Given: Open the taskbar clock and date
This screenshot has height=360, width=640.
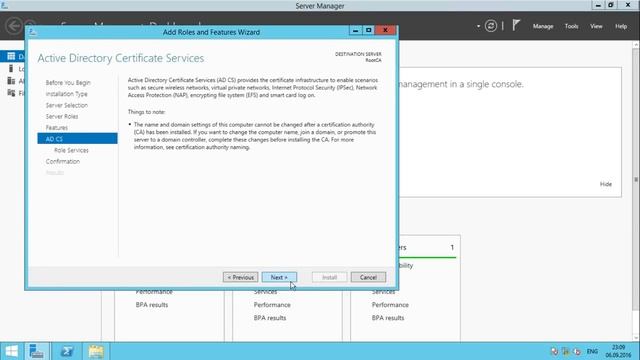Looking at the screenshot, I should [618, 351].
